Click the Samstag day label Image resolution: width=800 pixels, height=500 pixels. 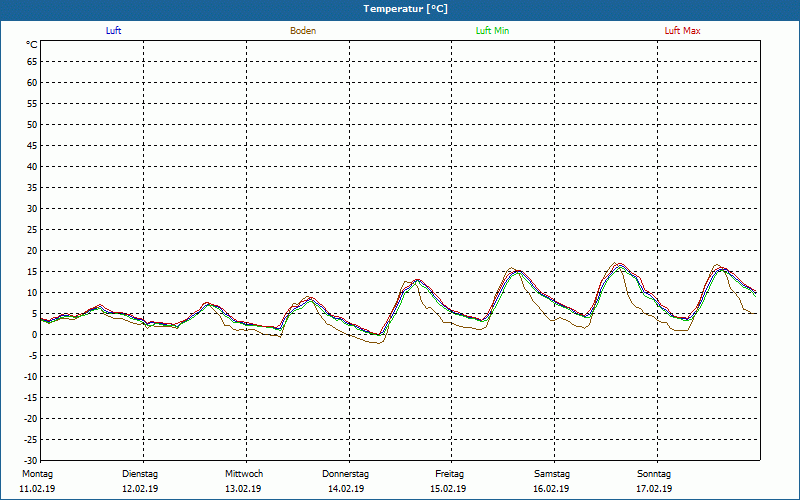click(x=552, y=474)
